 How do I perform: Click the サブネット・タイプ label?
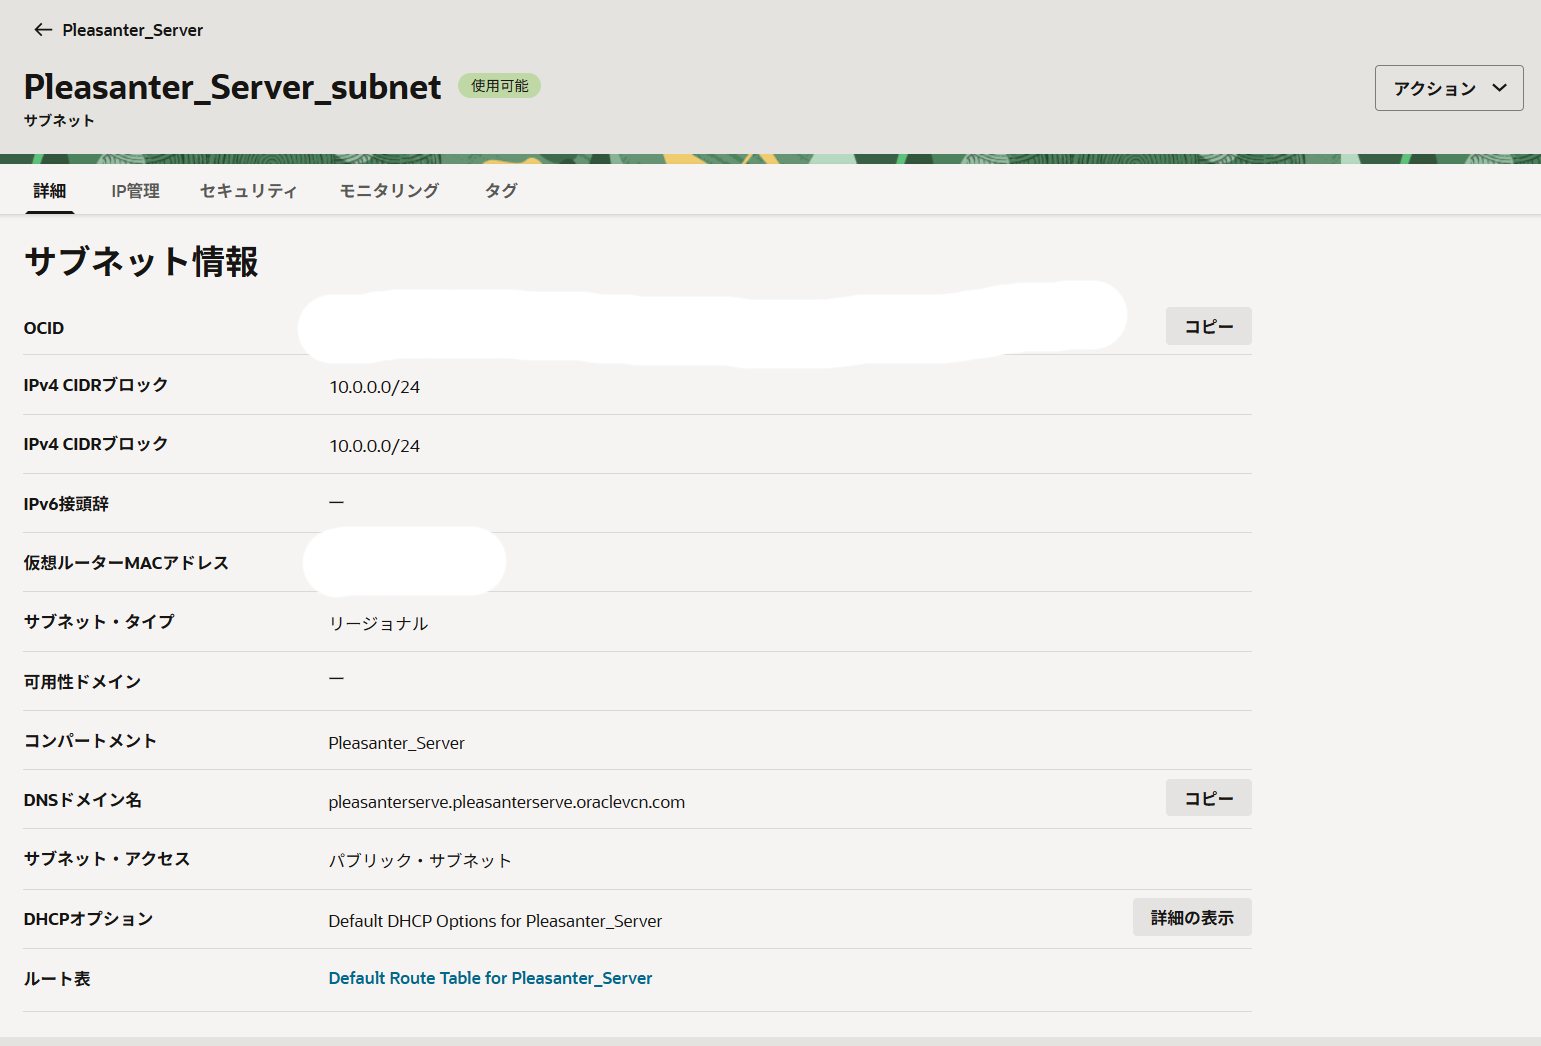pos(99,622)
